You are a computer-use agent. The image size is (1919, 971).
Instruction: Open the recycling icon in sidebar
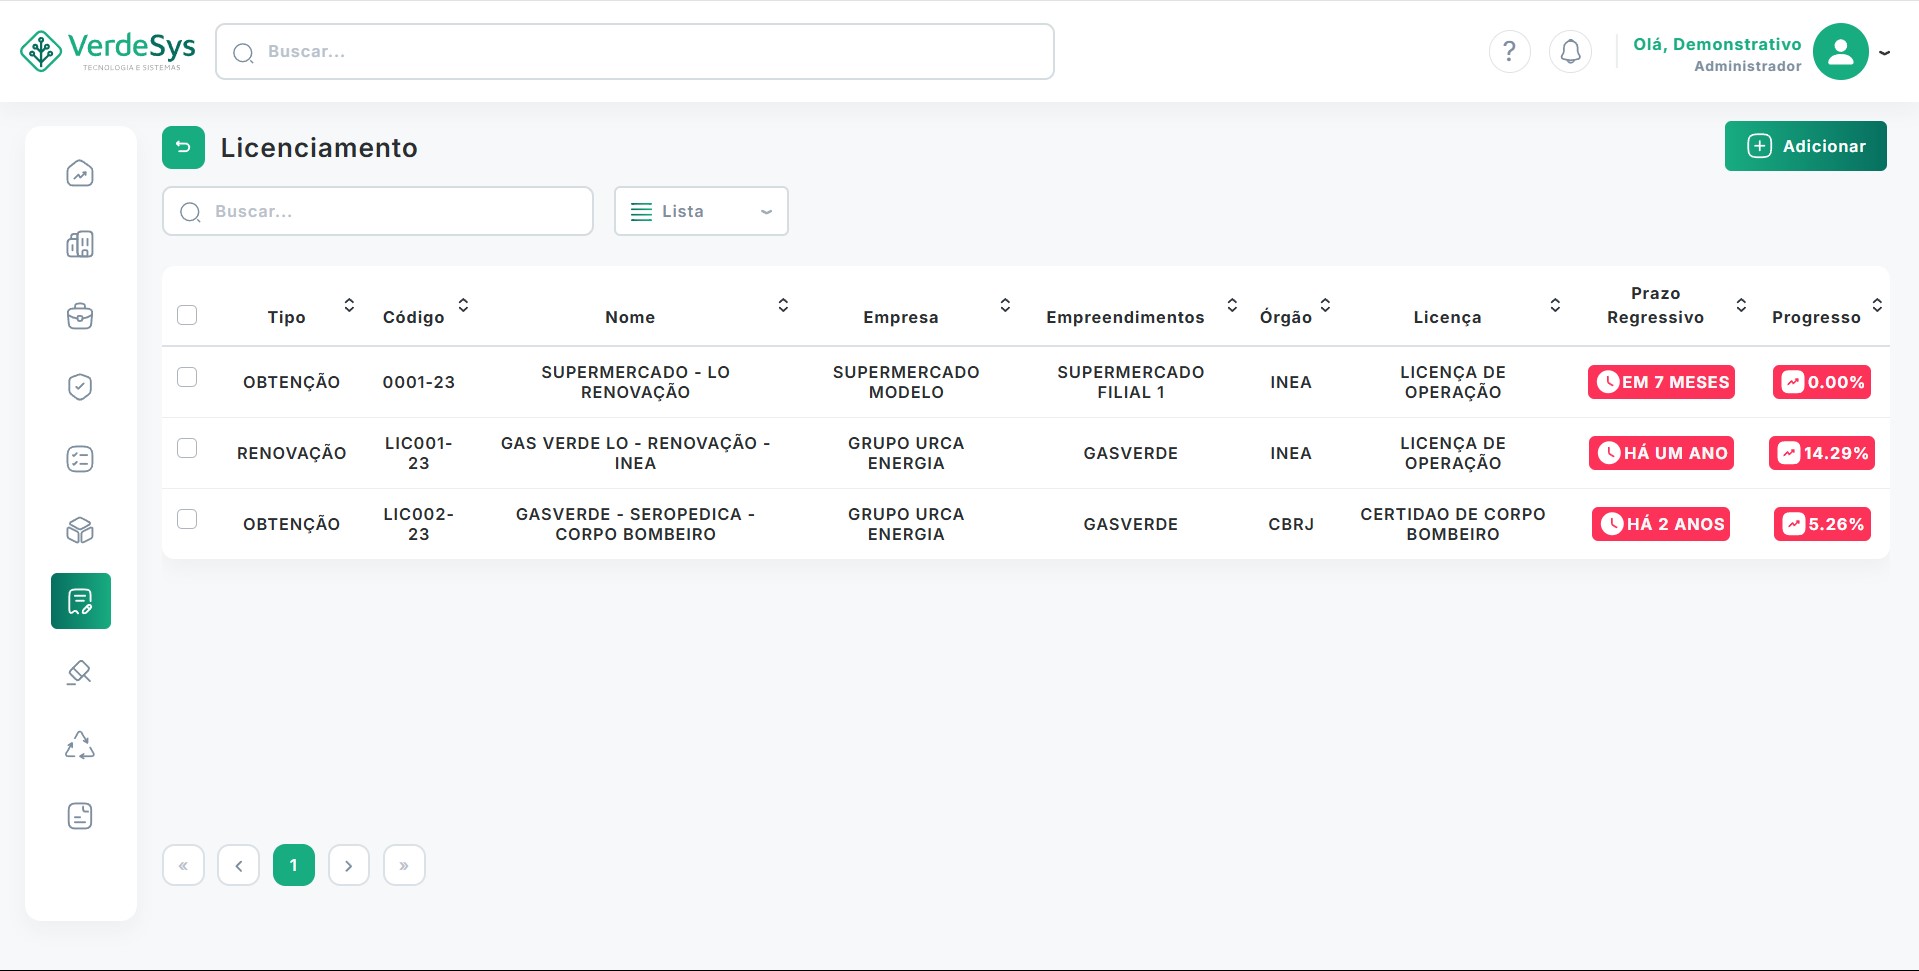pyautogui.click(x=80, y=745)
